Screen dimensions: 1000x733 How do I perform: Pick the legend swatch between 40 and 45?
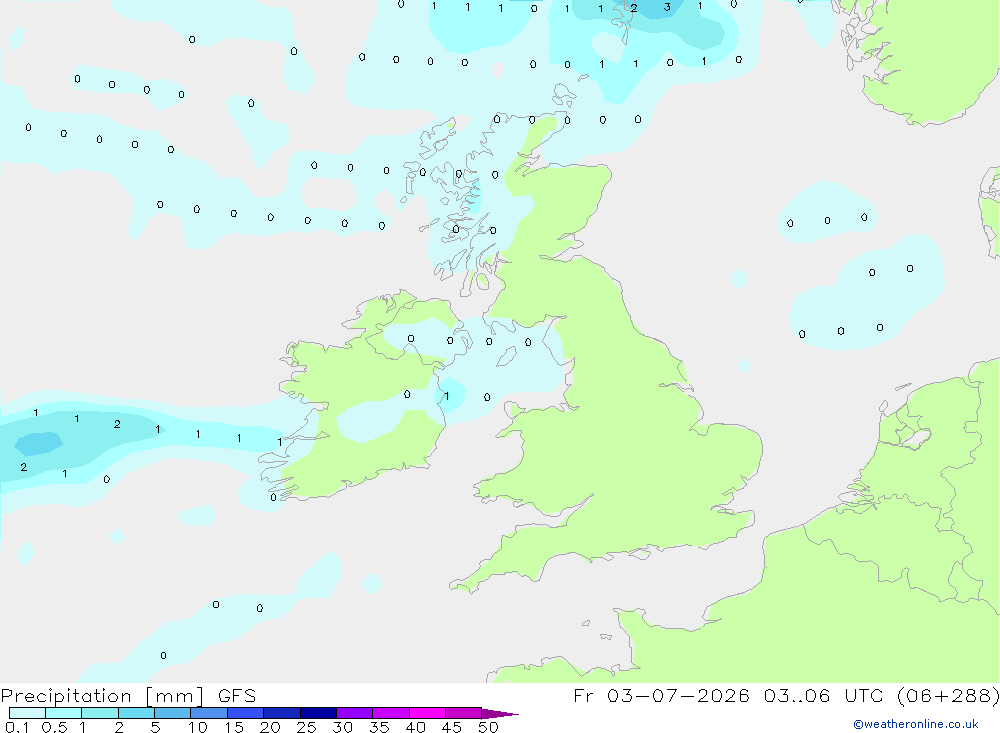427,713
